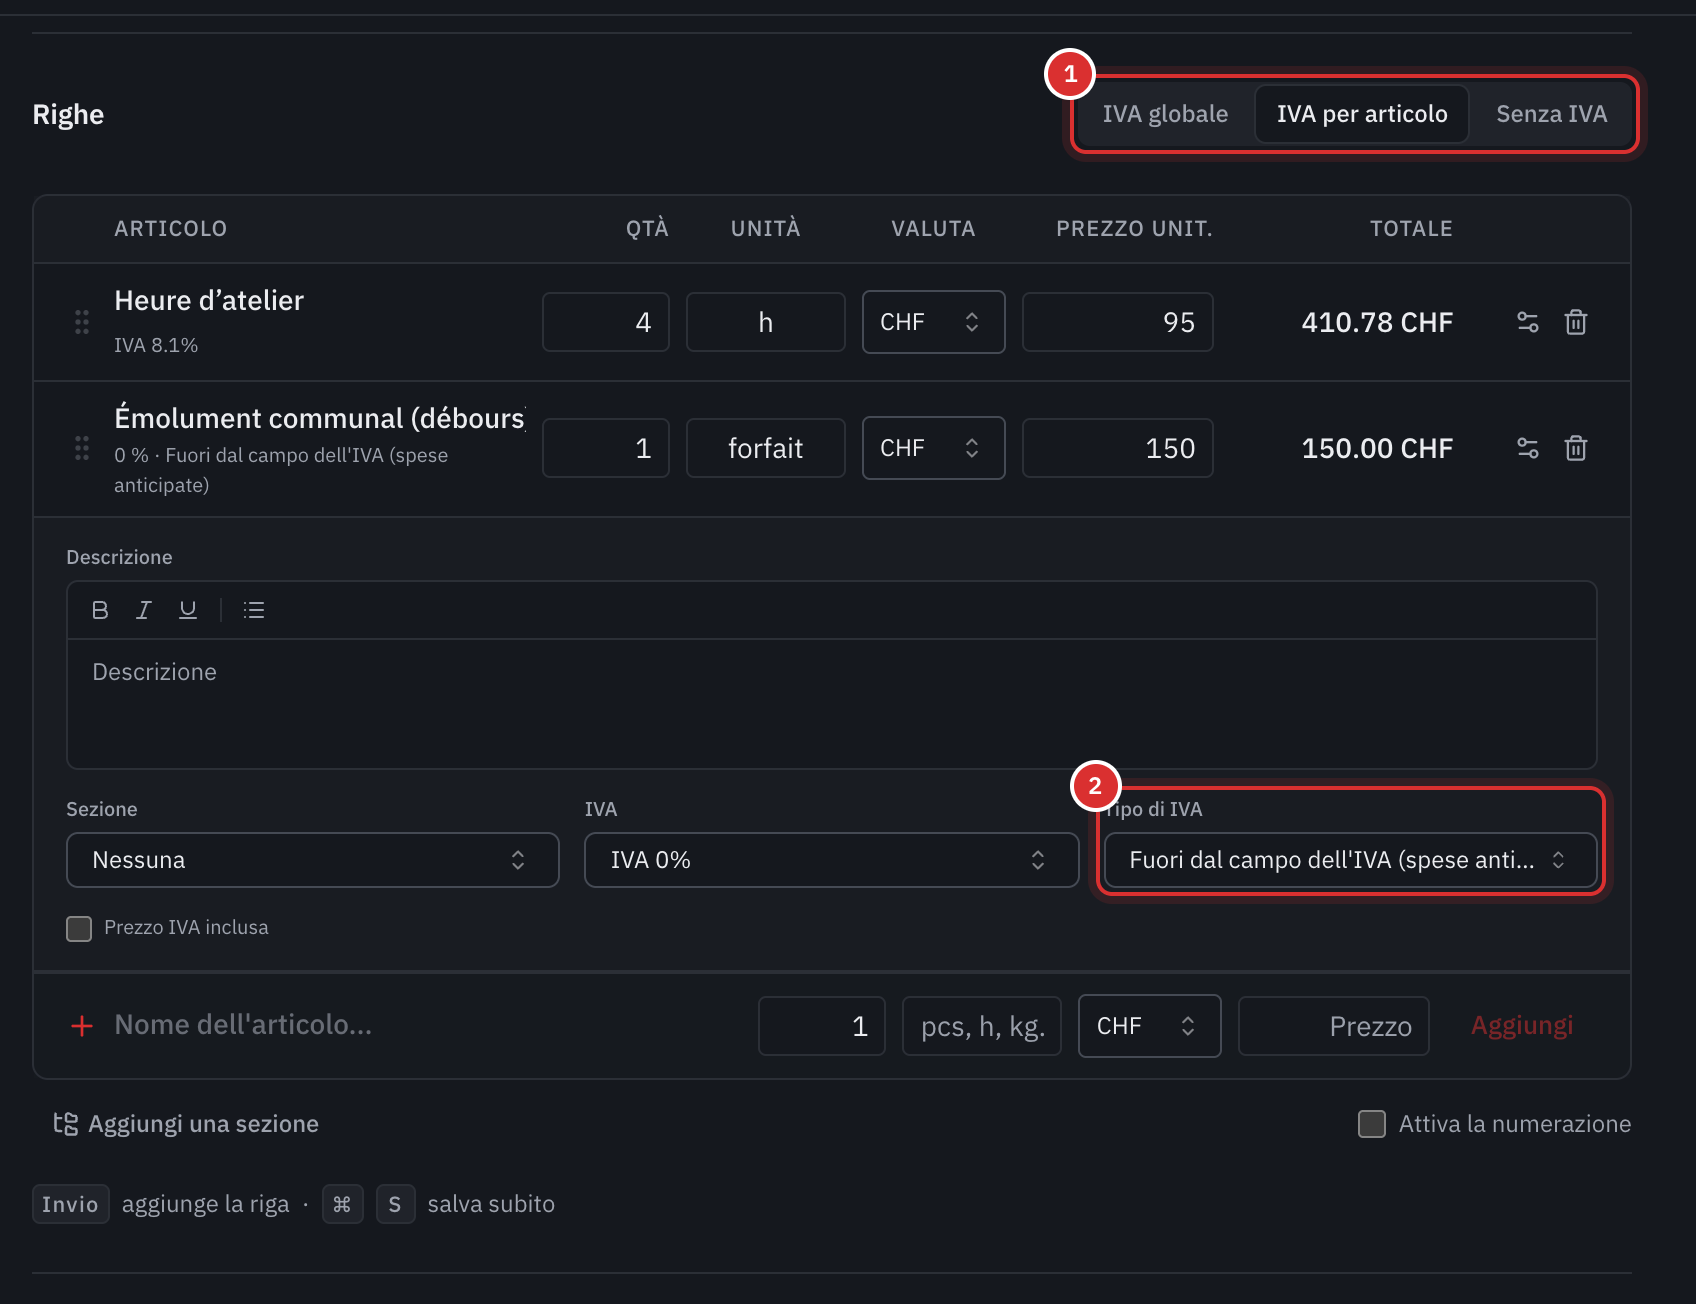Click the Prezzo input field
1696x1304 pixels.
[1333, 1026]
